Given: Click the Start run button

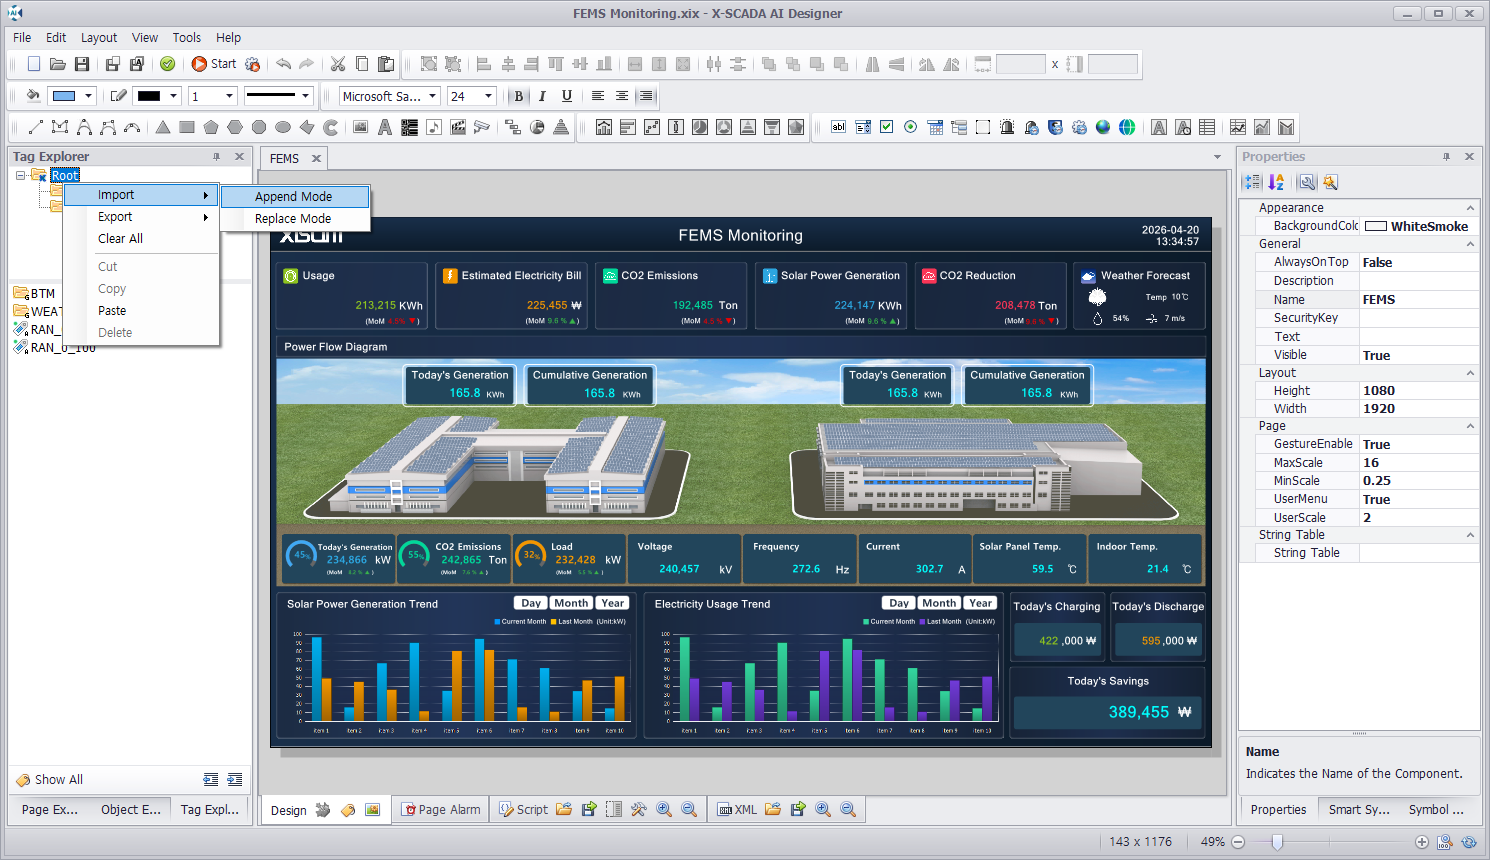Looking at the screenshot, I should [x=214, y=64].
